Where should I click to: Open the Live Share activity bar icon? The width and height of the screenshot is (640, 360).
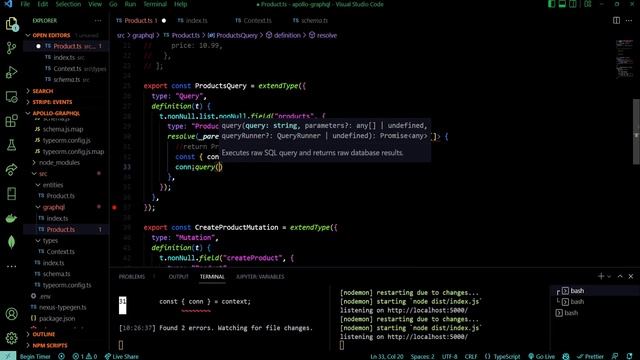[11, 169]
